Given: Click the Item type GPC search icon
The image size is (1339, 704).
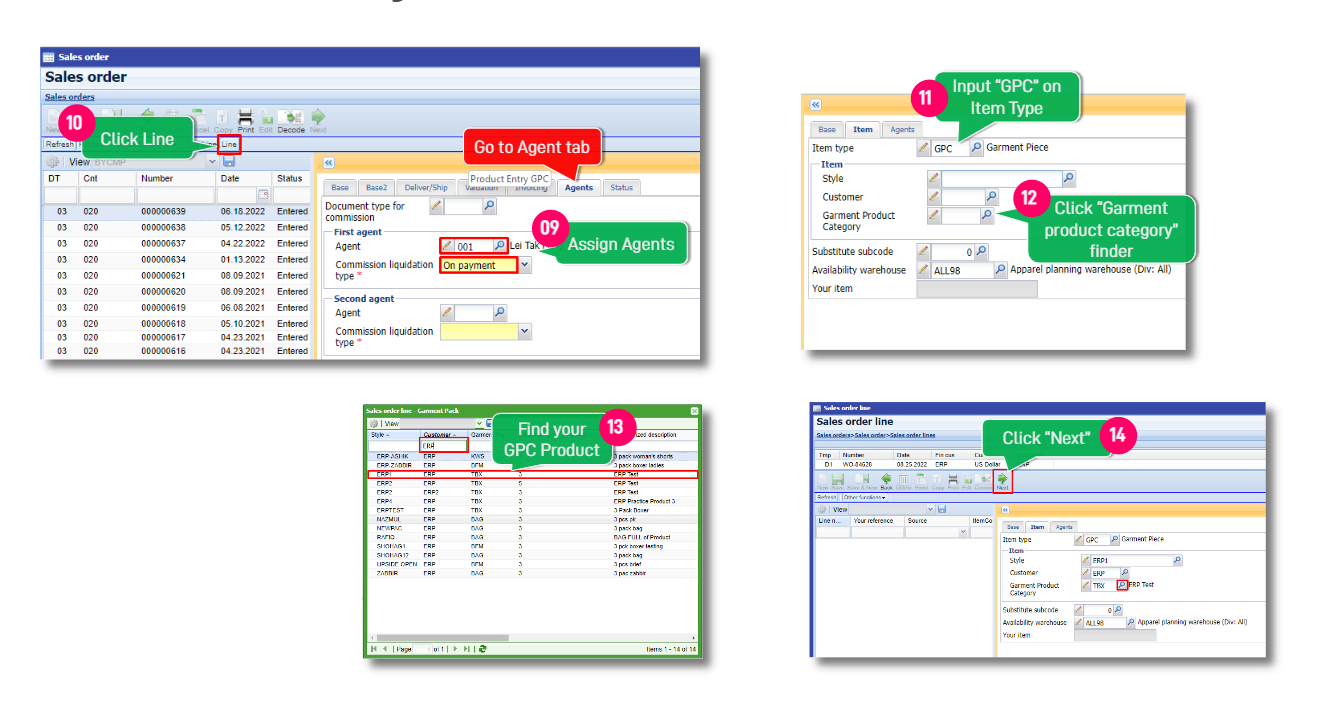Looking at the screenshot, I should click(976, 148).
